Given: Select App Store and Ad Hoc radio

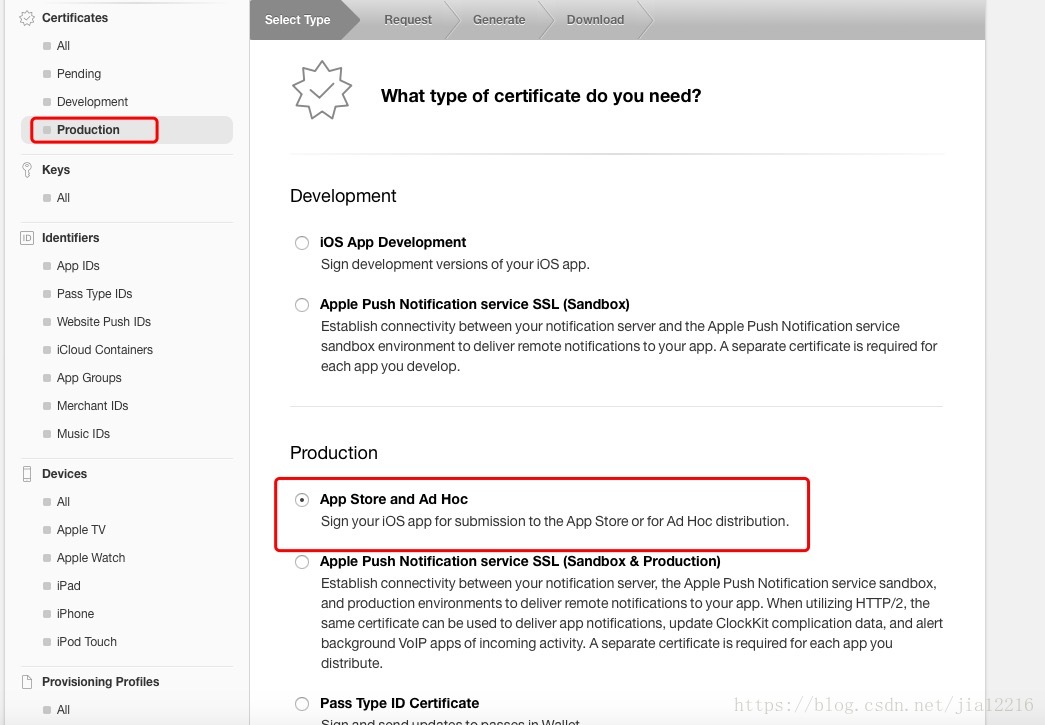Looking at the screenshot, I should click(302, 500).
